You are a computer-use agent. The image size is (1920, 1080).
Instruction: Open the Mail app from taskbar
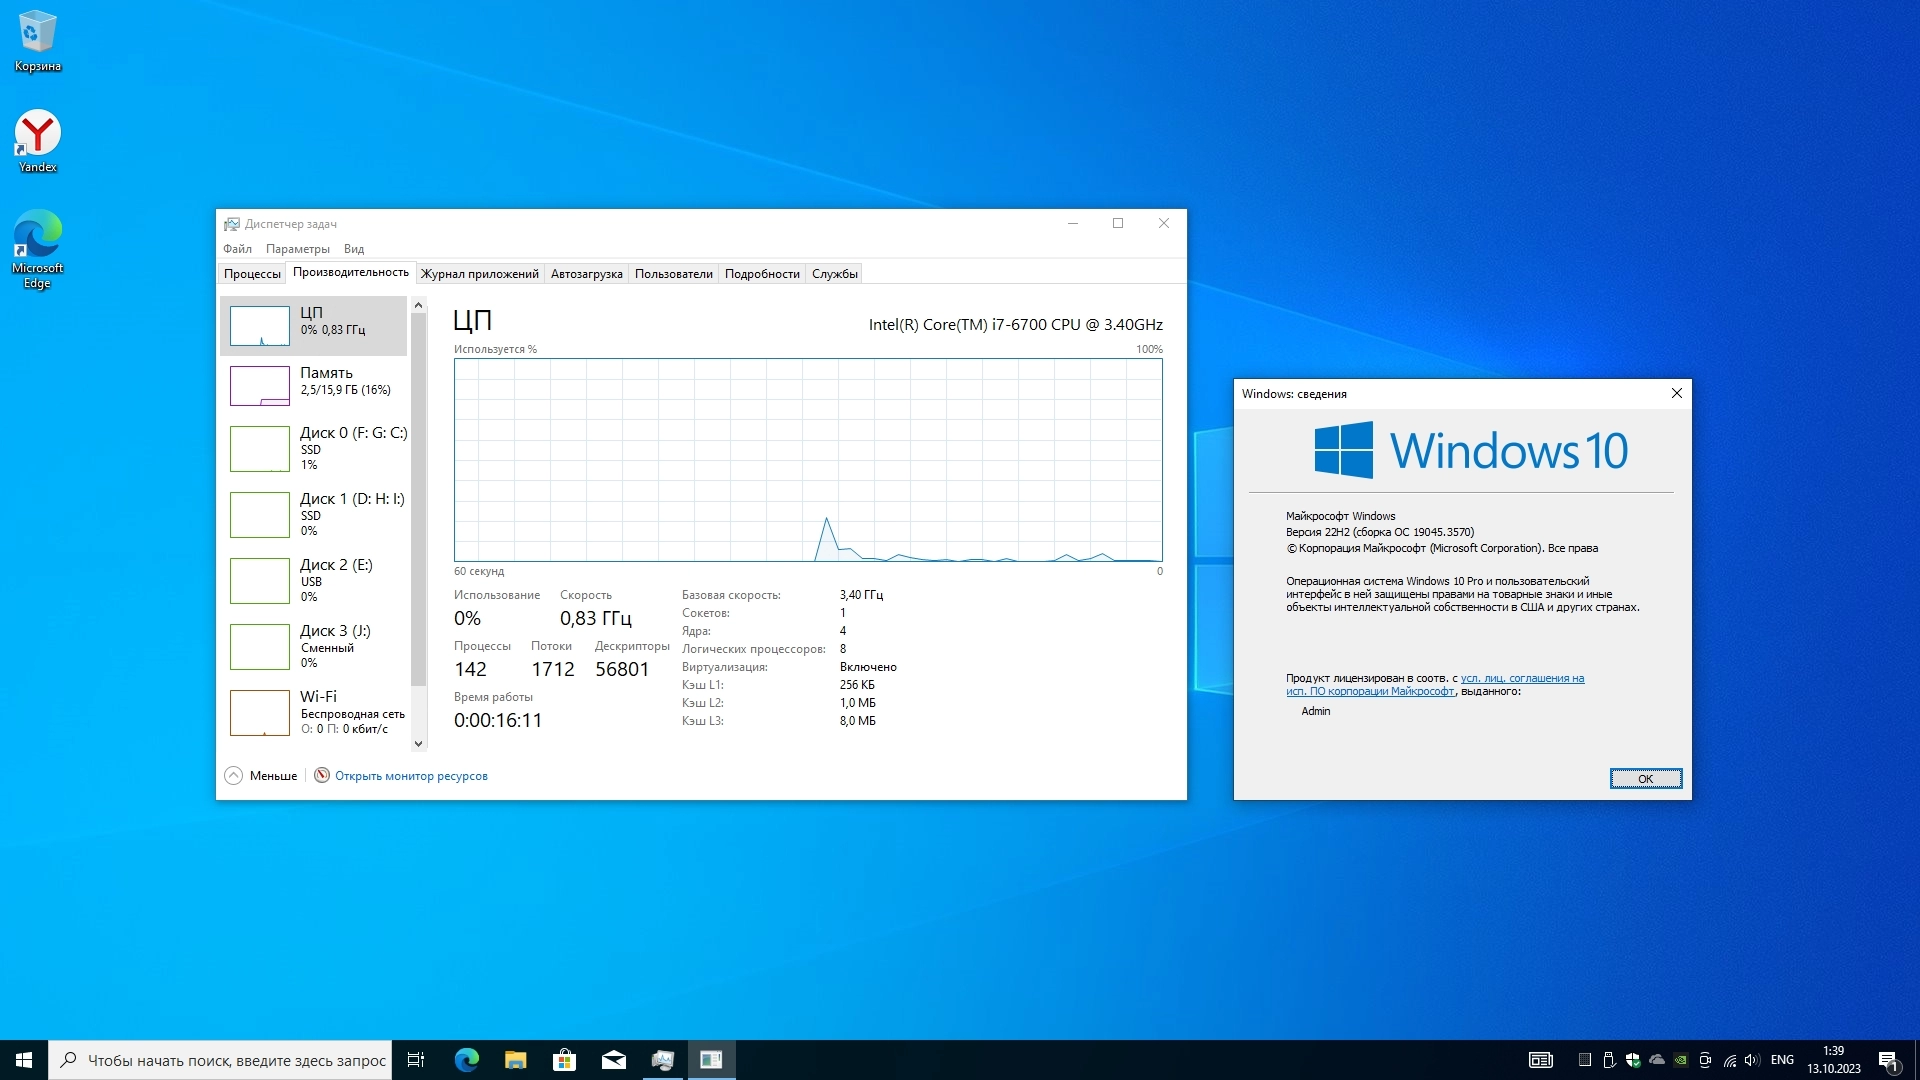(613, 1060)
